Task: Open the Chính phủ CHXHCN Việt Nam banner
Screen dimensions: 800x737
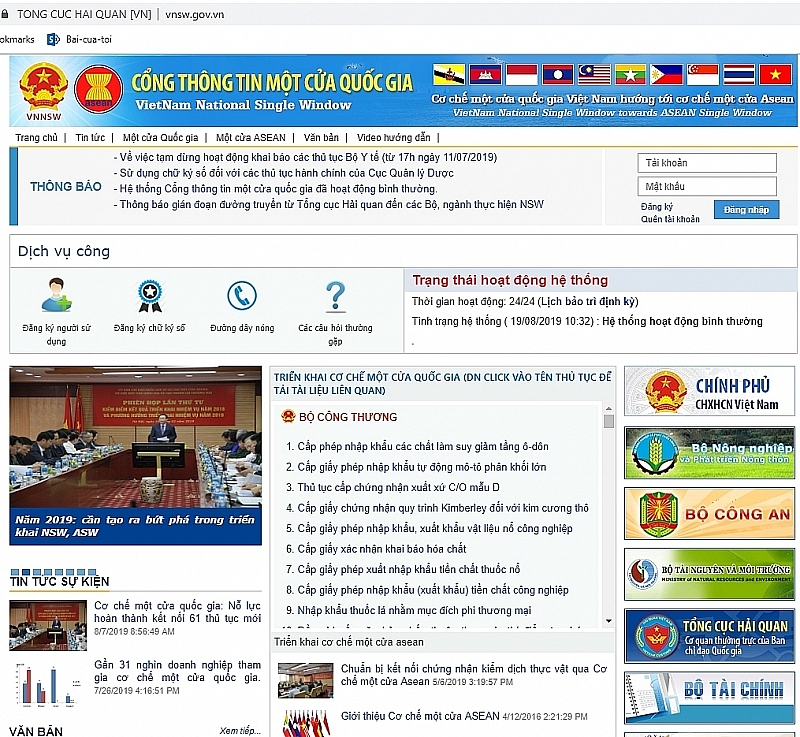Action: coord(709,391)
